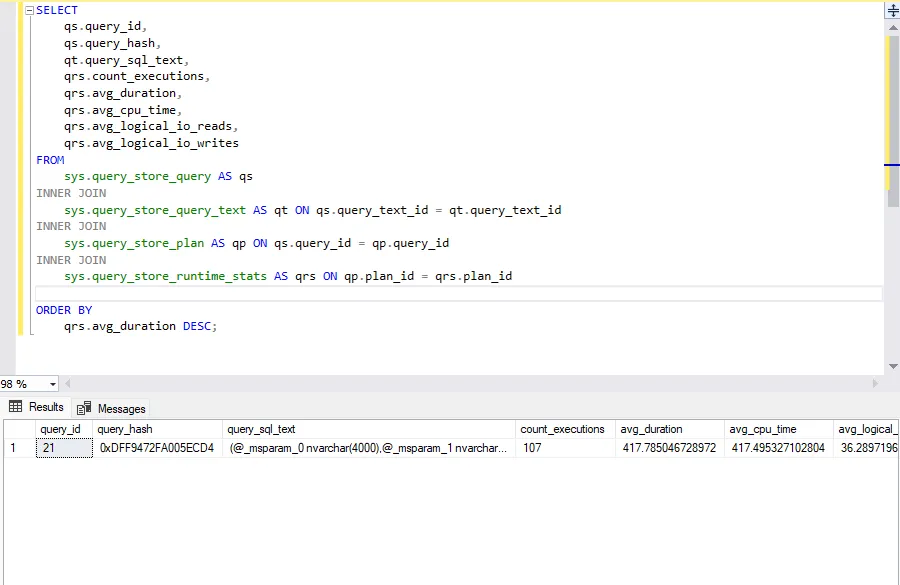
Task: Select the query hash cell 0xDFF9472FA005ECD4
Action: click(156, 448)
